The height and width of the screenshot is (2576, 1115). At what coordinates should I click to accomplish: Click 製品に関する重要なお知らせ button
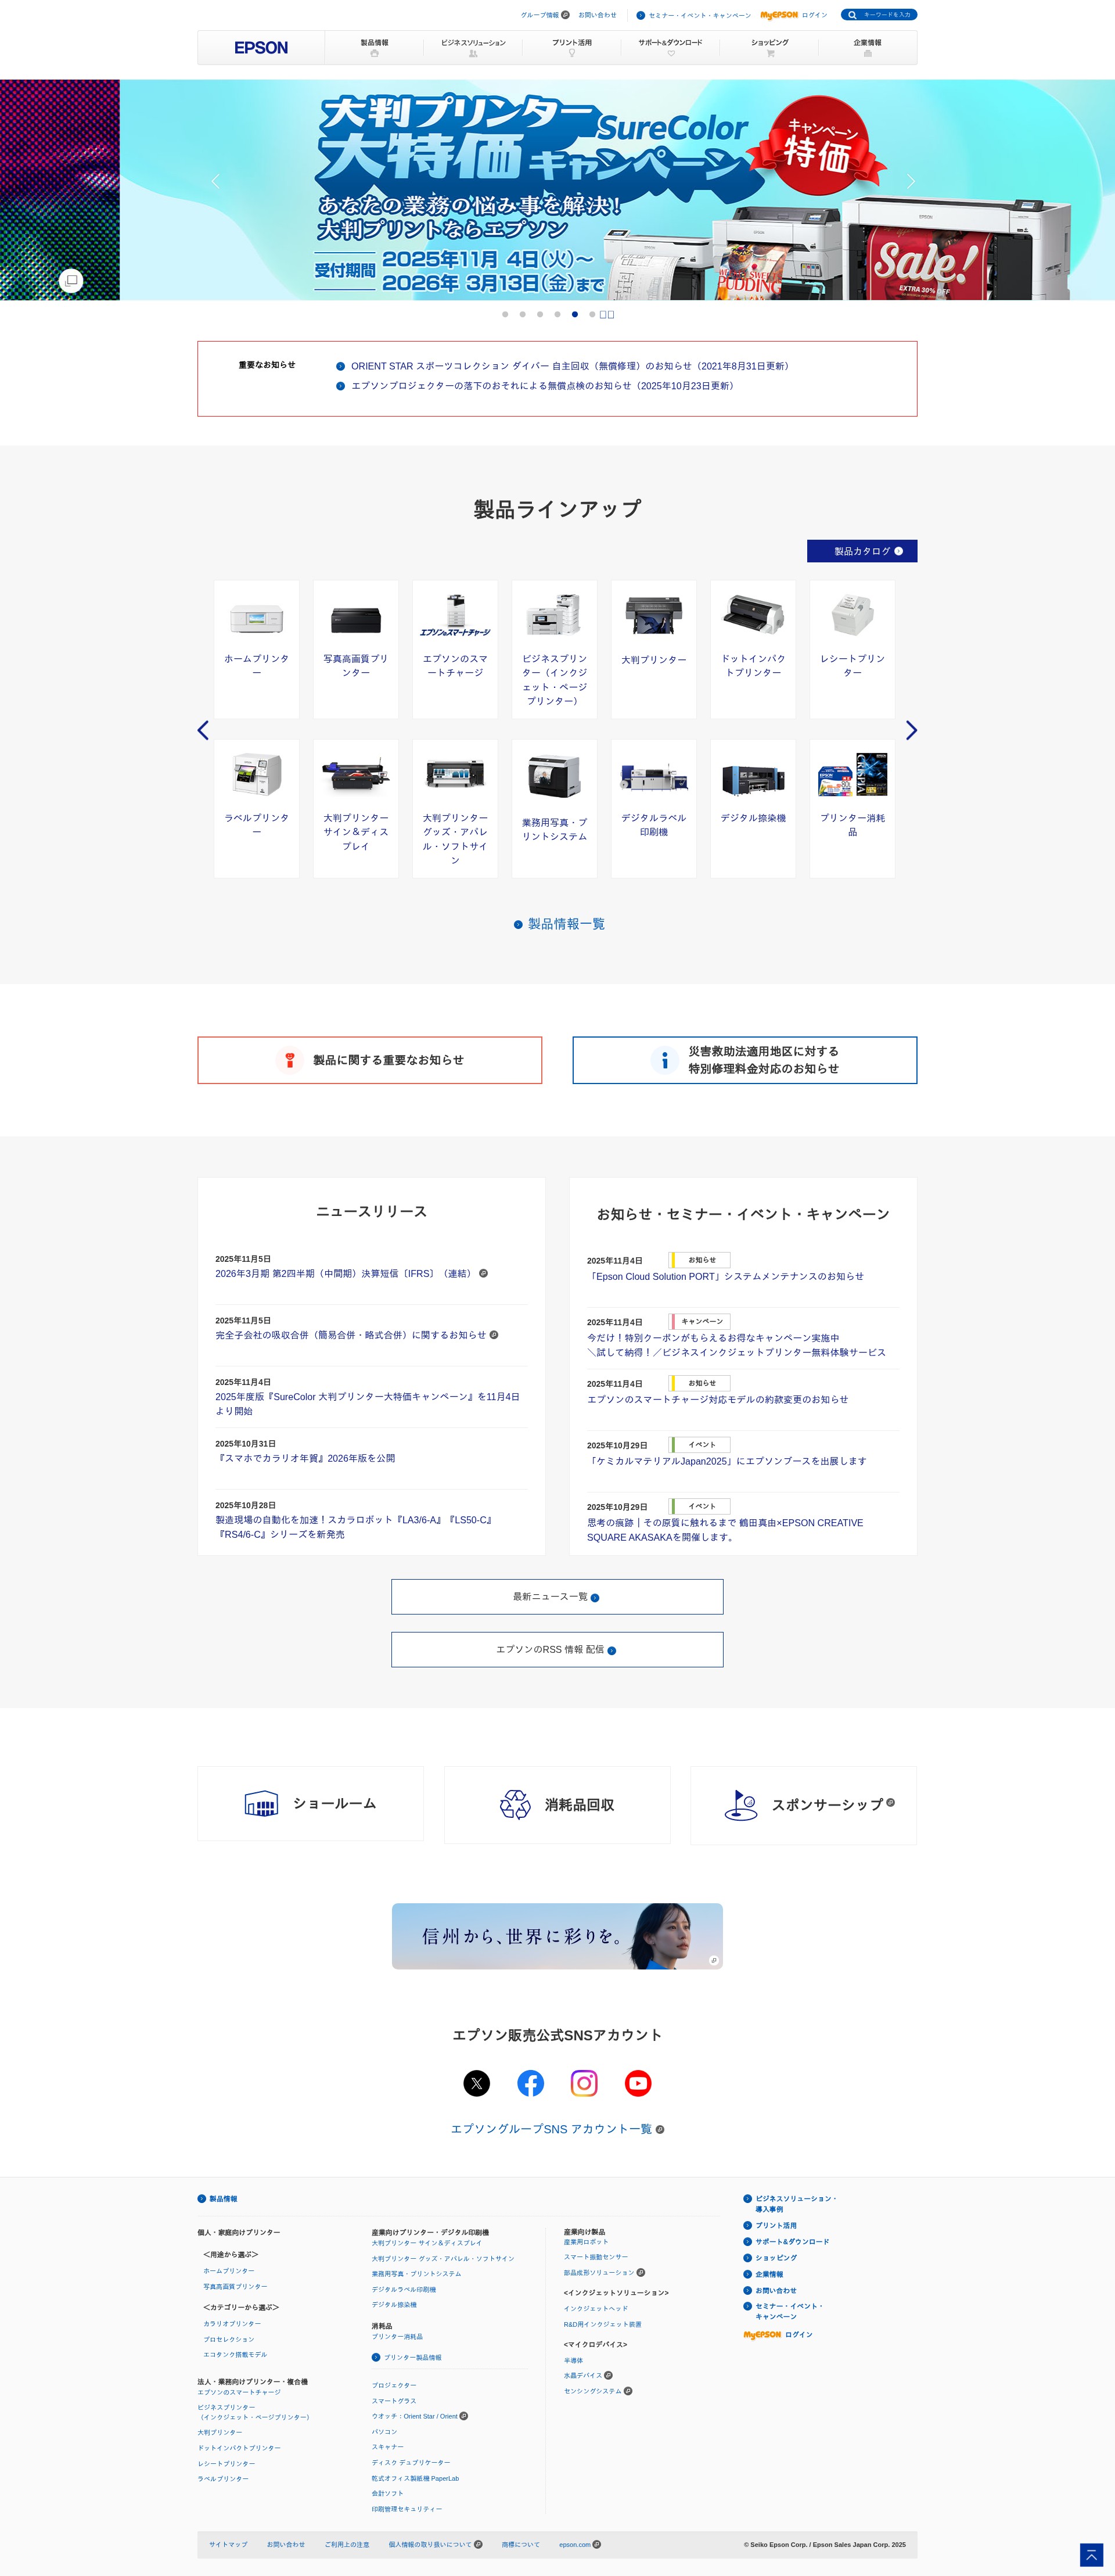click(x=370, y=1060)
